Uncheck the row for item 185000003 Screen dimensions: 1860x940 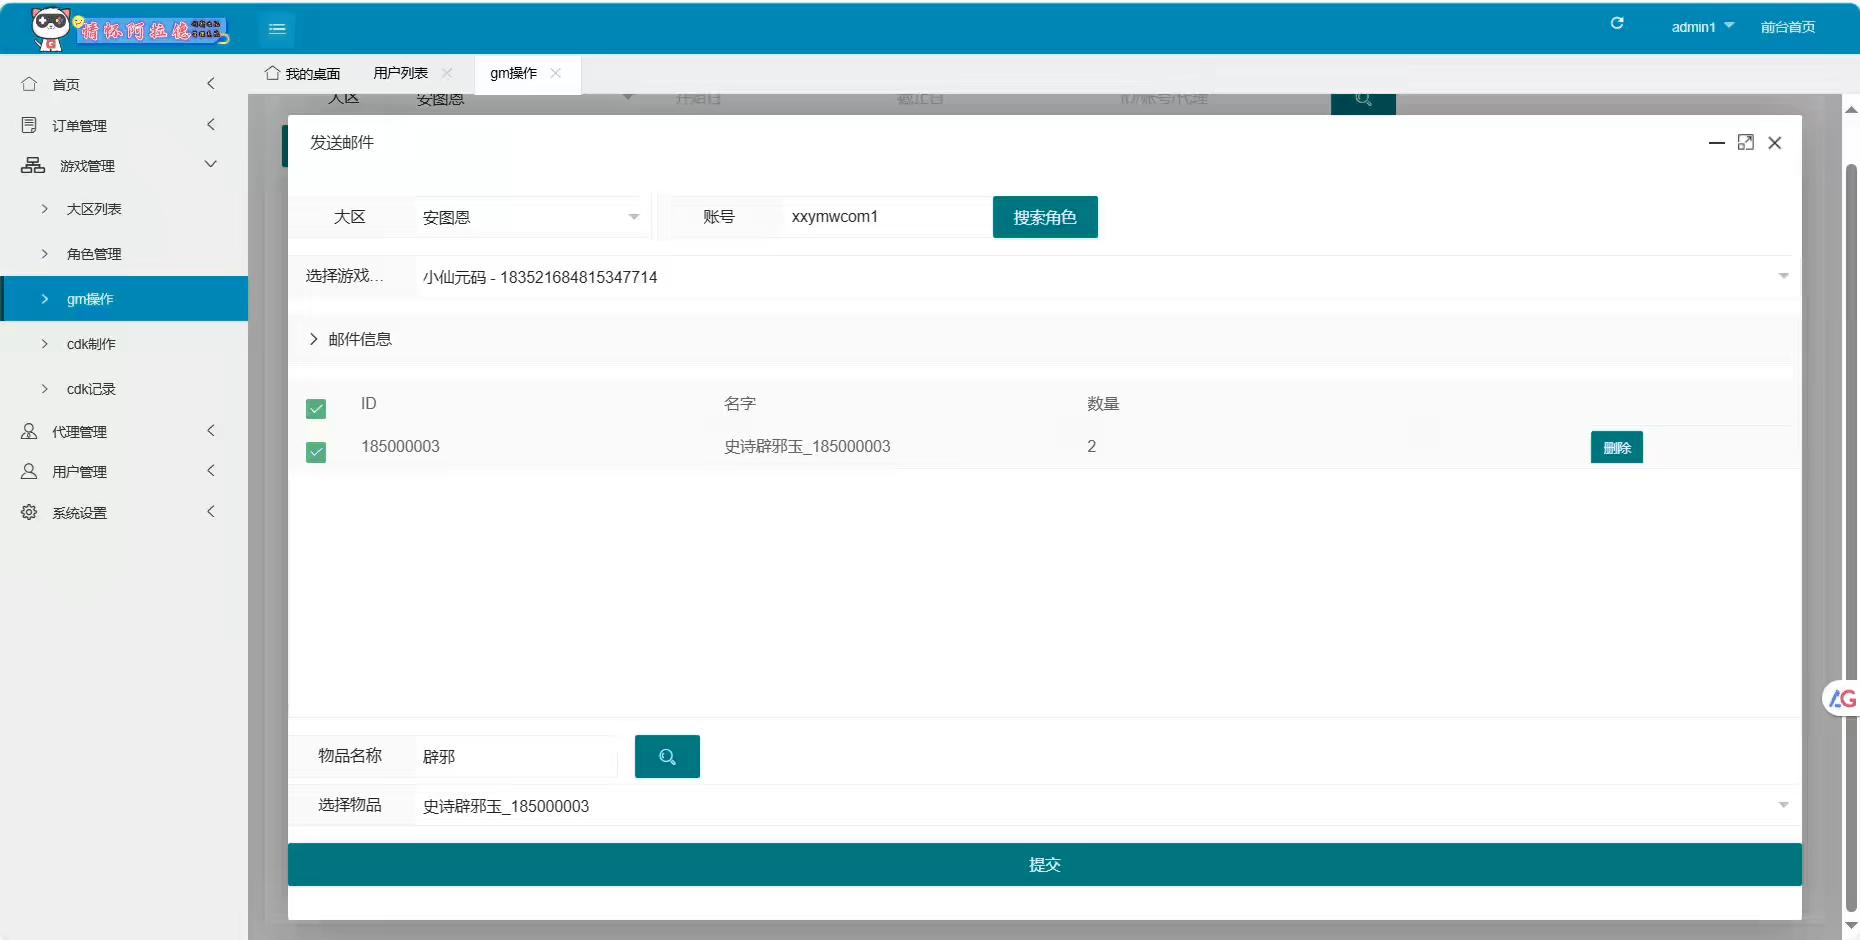[316, 452]
